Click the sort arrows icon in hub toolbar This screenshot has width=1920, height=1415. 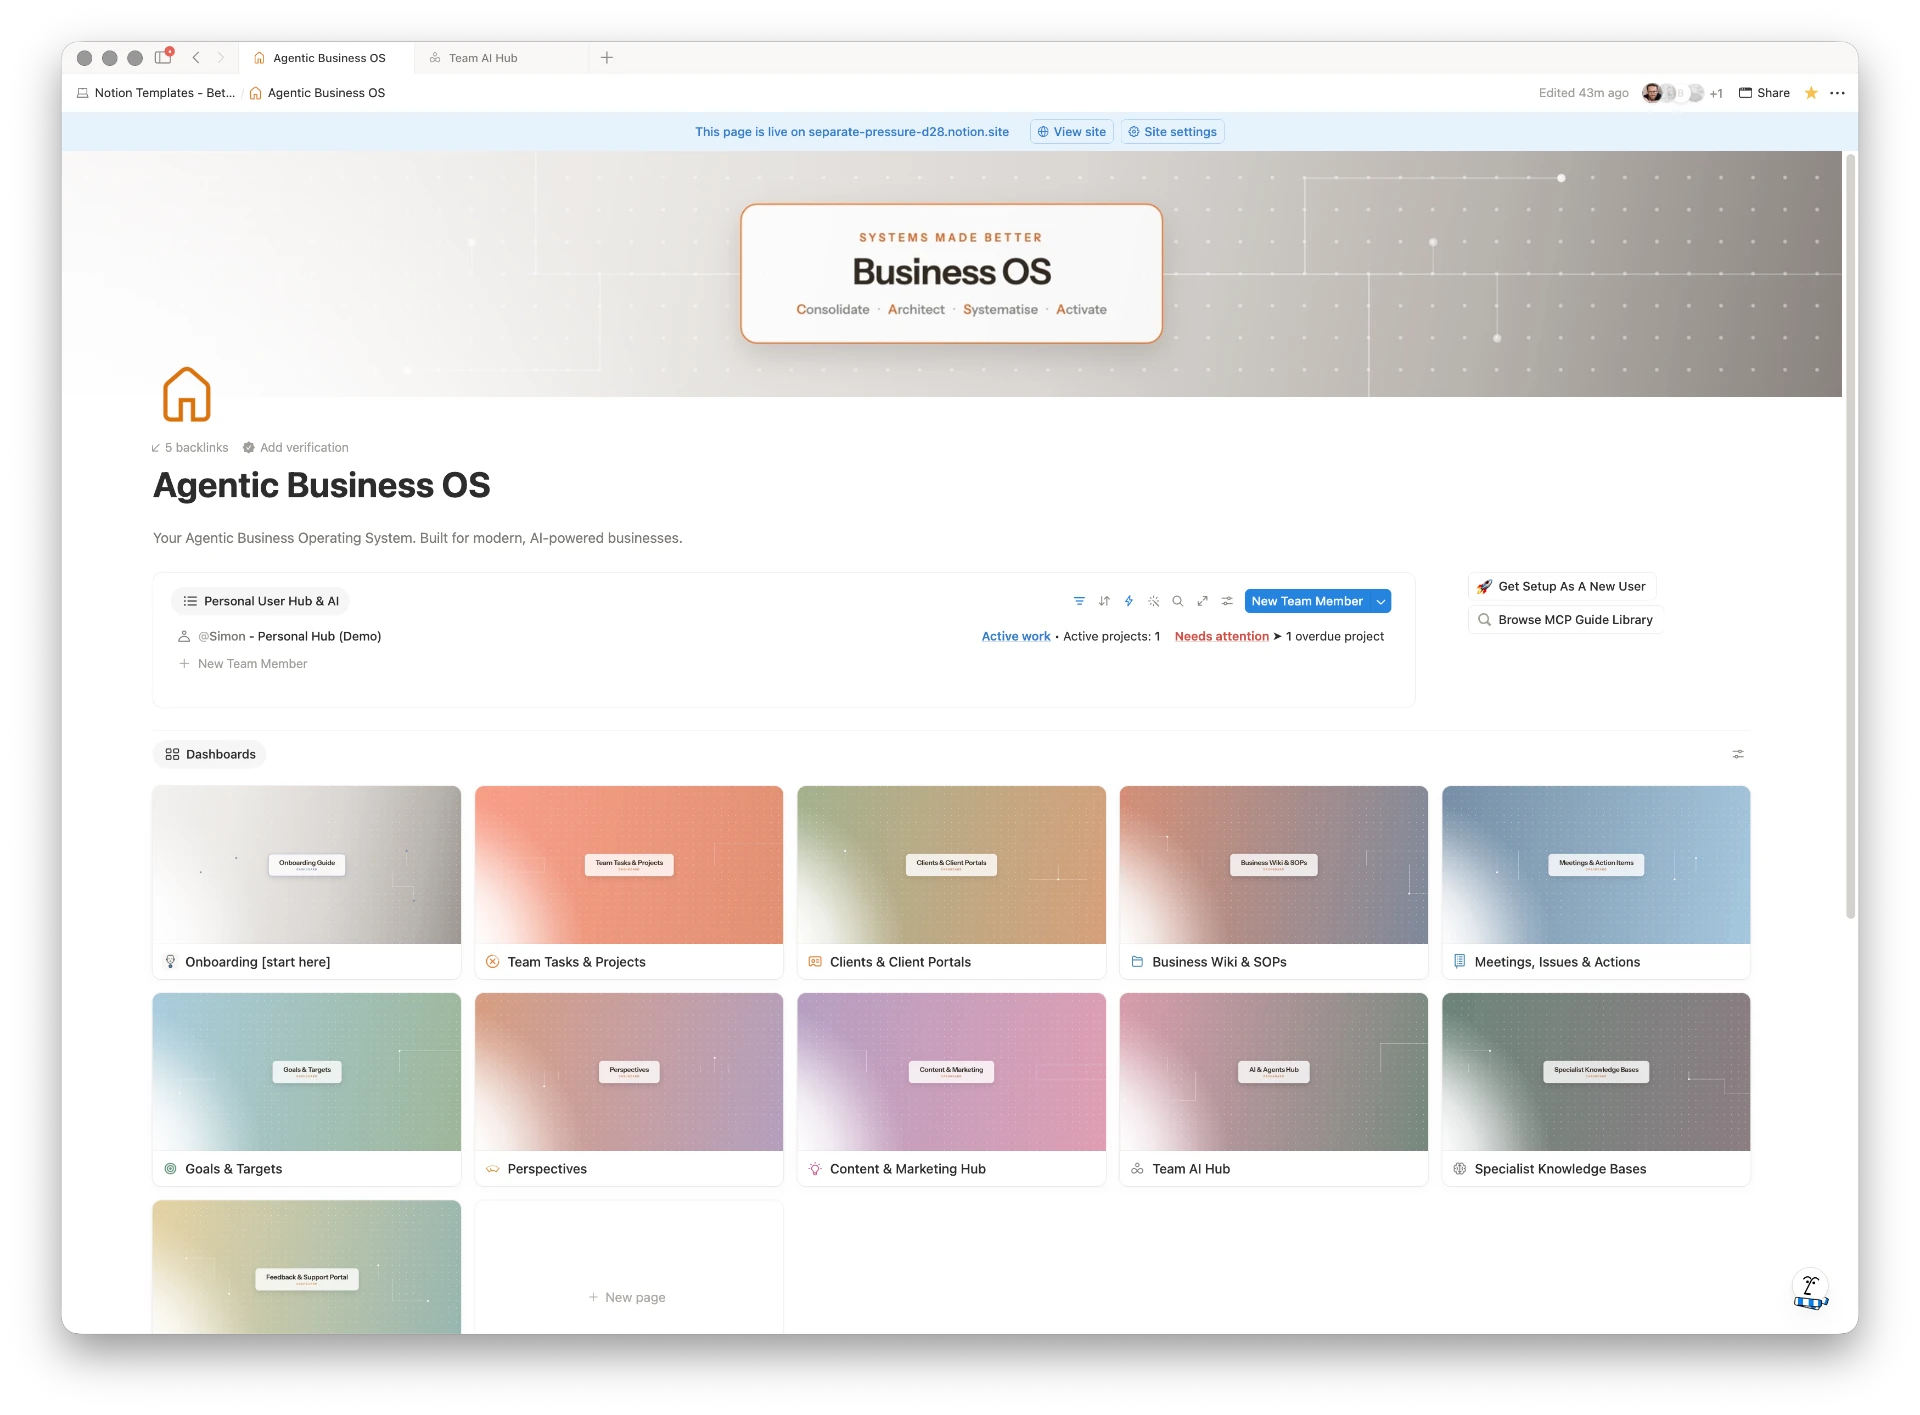(x=1104, y=601)
